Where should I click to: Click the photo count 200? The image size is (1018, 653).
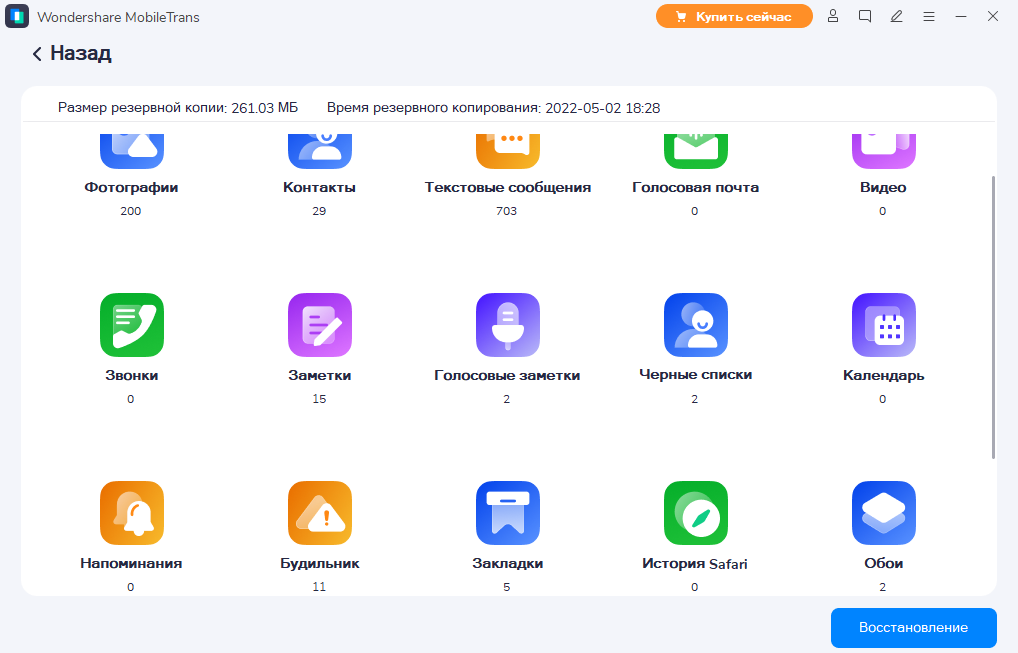point(130,211)
